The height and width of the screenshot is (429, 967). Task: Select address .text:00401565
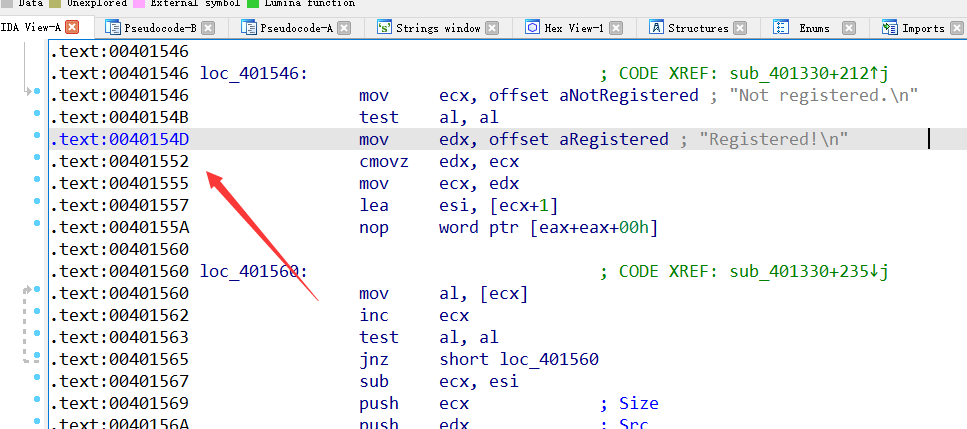119,359
